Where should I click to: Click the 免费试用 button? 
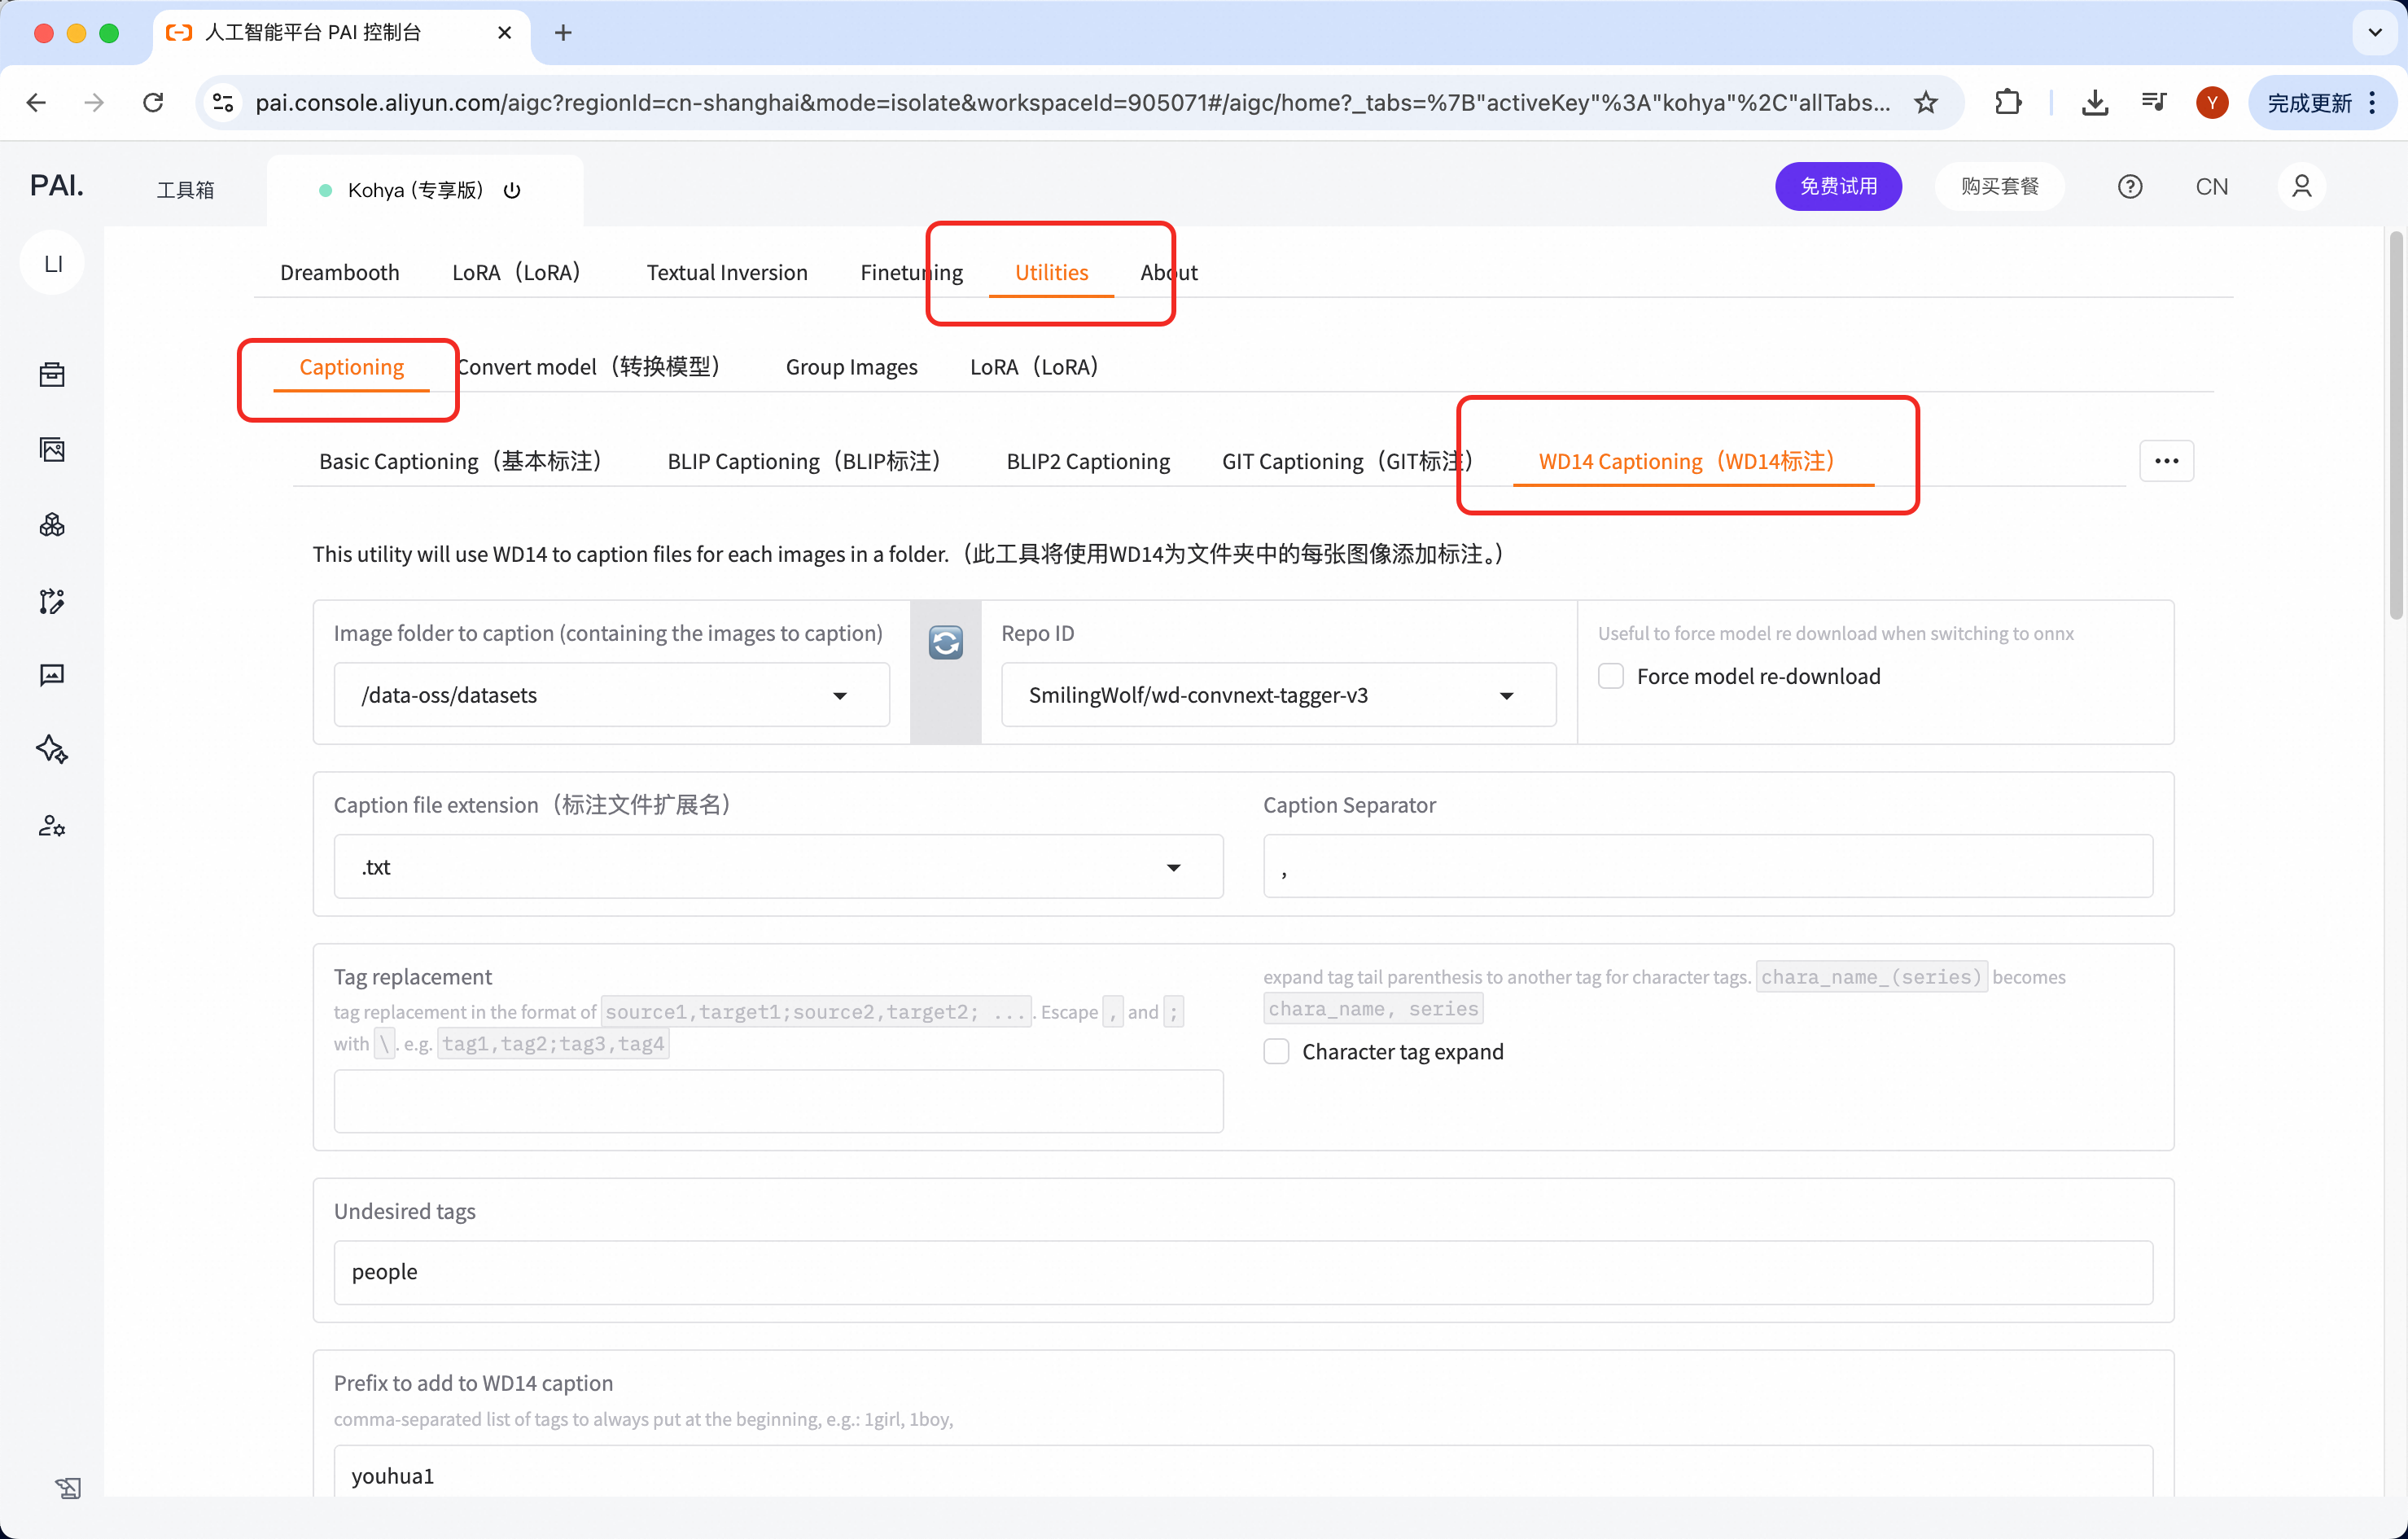[1837, 187]
